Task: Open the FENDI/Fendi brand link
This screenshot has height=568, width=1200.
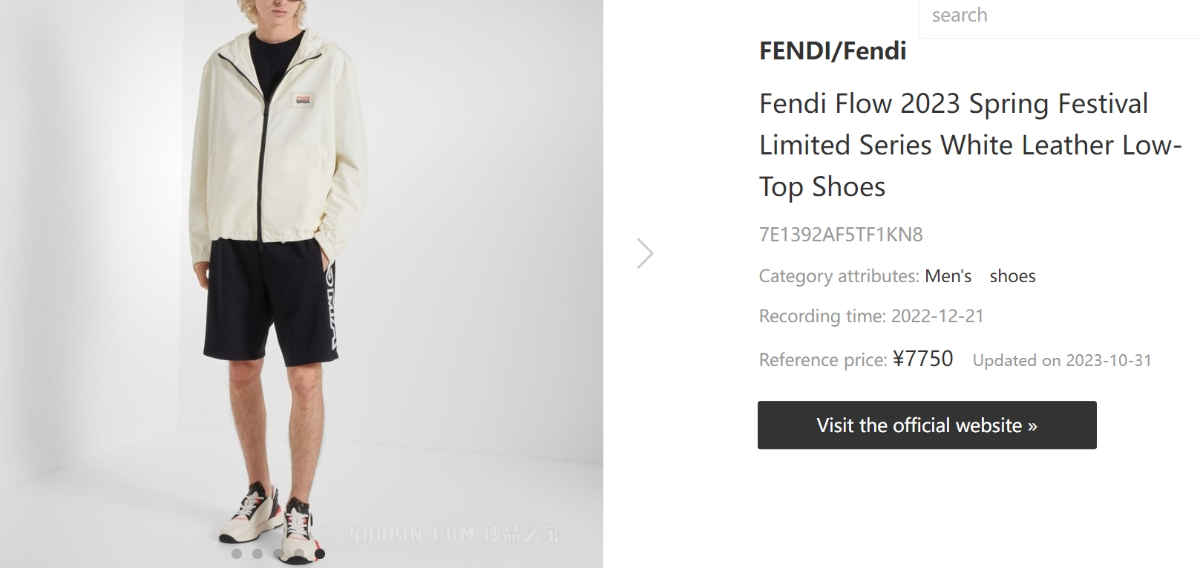Action: tap(832, 51)
